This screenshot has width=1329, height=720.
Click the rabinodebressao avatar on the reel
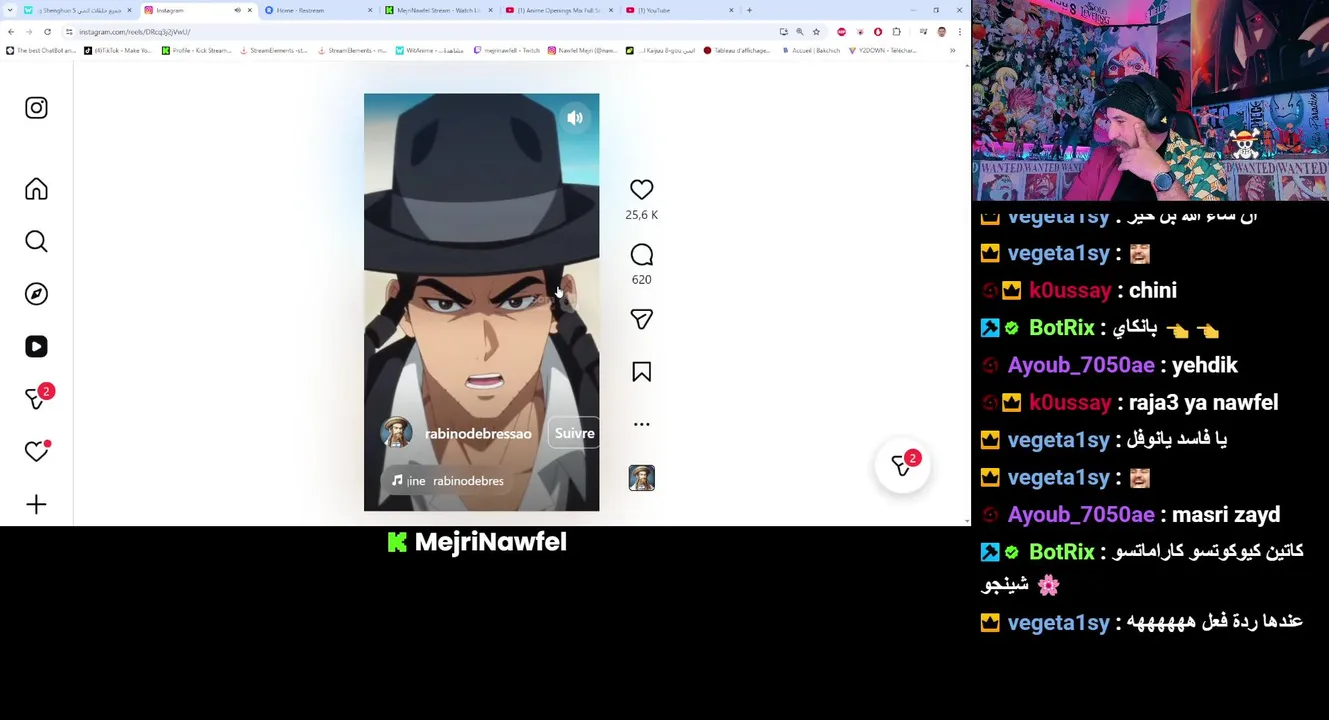pyautogui.click(x=397, y=433)
